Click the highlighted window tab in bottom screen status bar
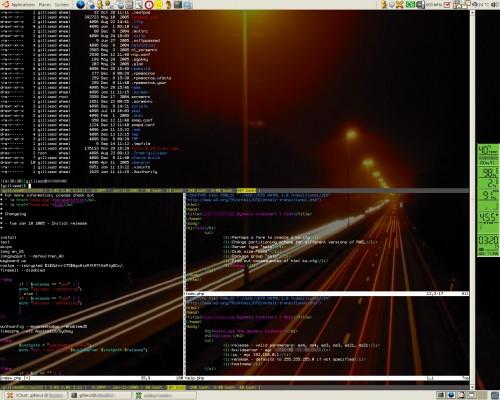Viewport: 500px width, 400px height. [176, 387]
